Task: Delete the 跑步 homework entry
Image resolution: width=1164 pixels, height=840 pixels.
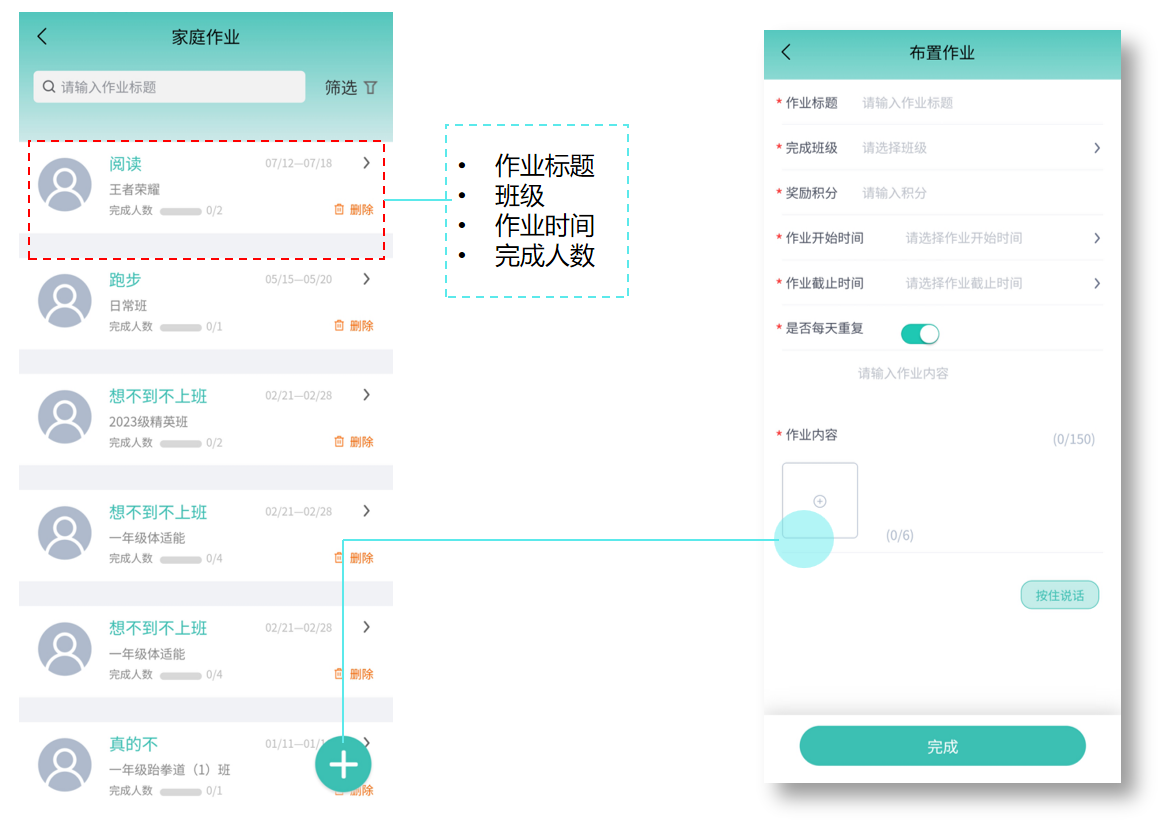Action: (x=353, y=326)
